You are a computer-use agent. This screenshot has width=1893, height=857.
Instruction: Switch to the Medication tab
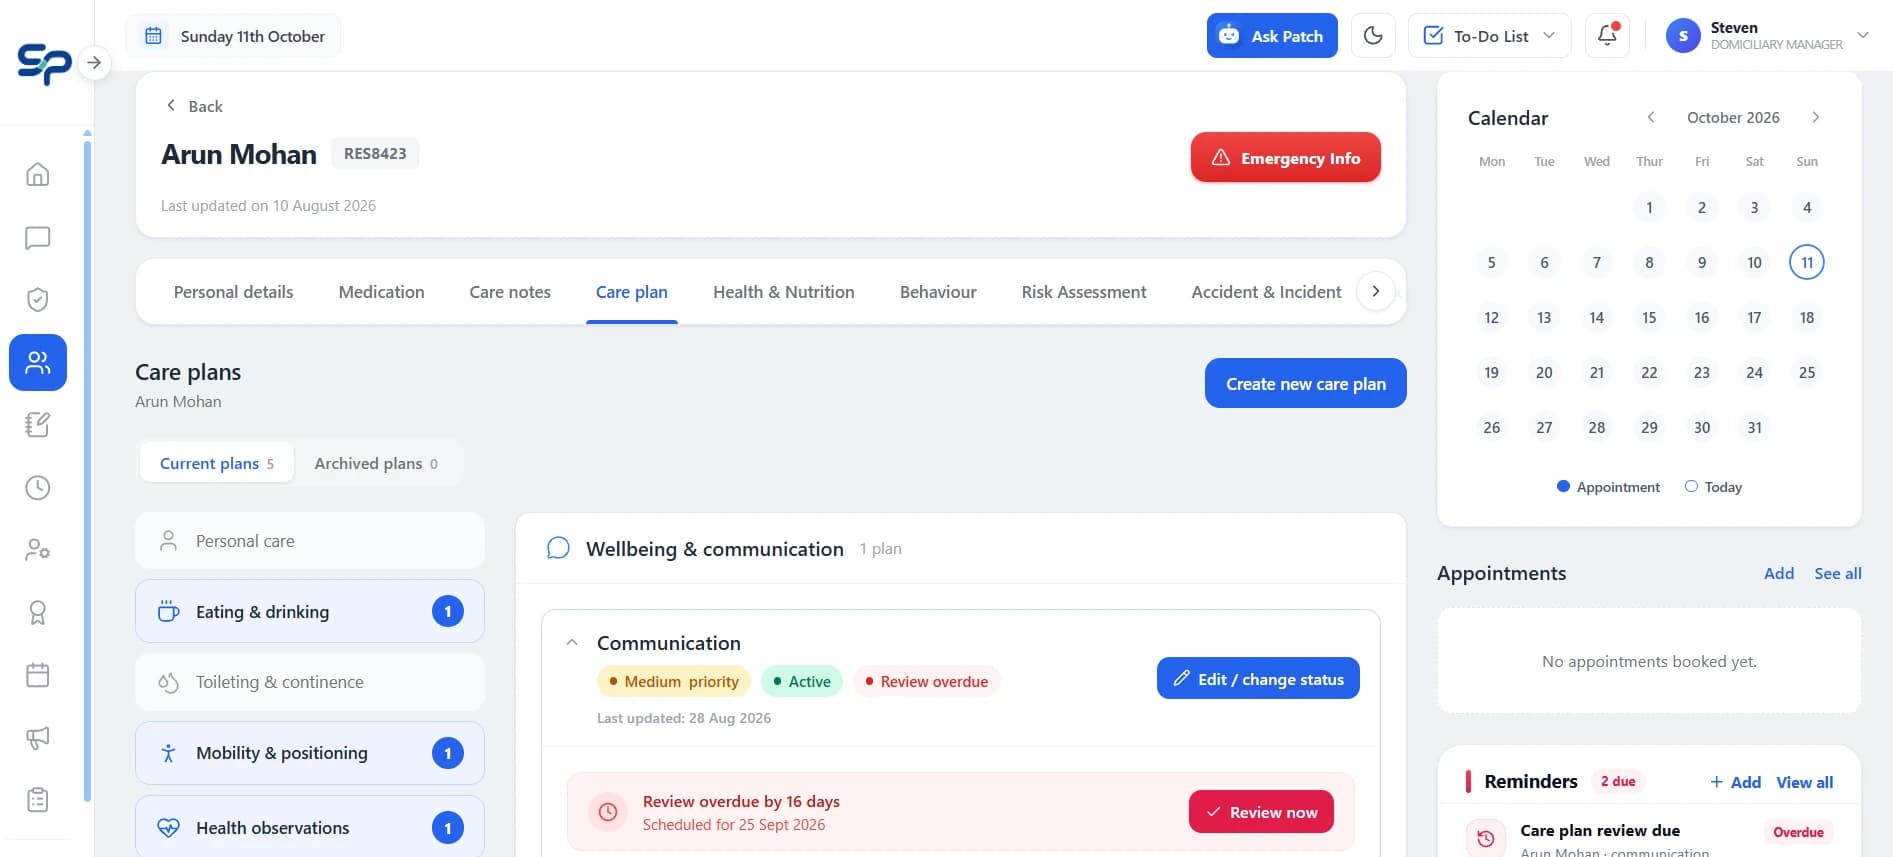tap(381, 292)
